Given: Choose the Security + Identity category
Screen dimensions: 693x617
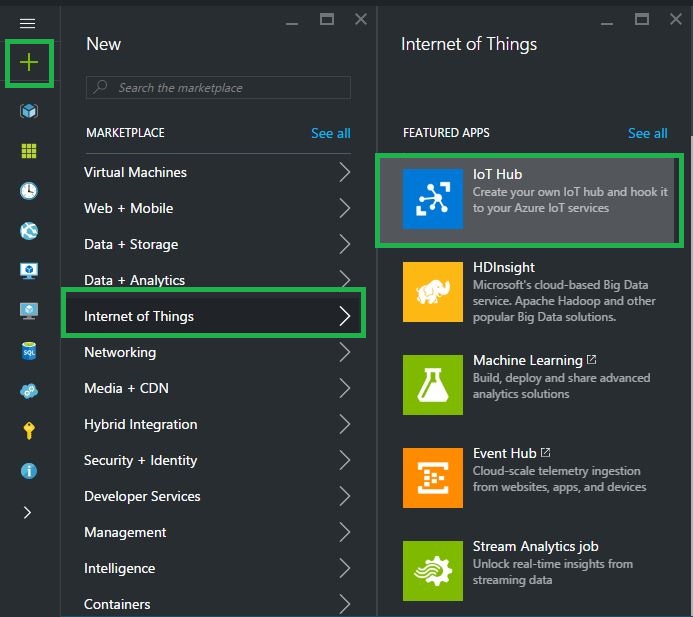Looking at the screenshot, I should click(141, 460).
